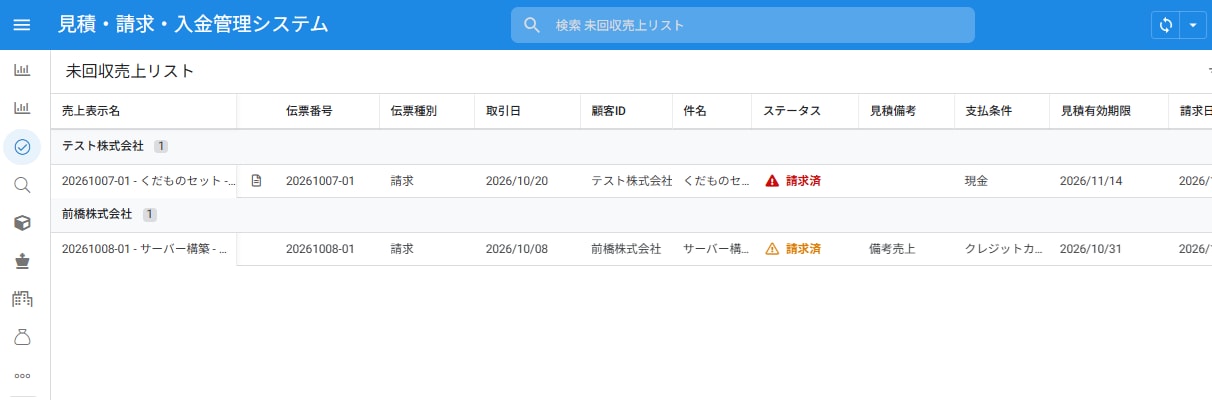Click 請求 type cell in 前橋株式会社 row

pos(402,249)
